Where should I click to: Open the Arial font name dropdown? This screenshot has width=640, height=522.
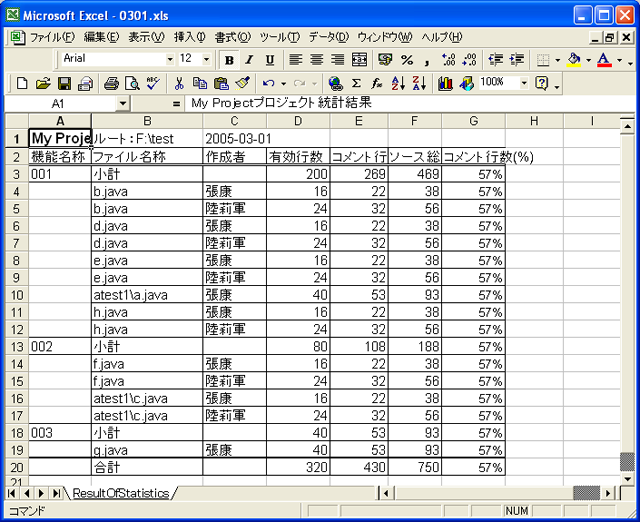click(x=166, y=59)
